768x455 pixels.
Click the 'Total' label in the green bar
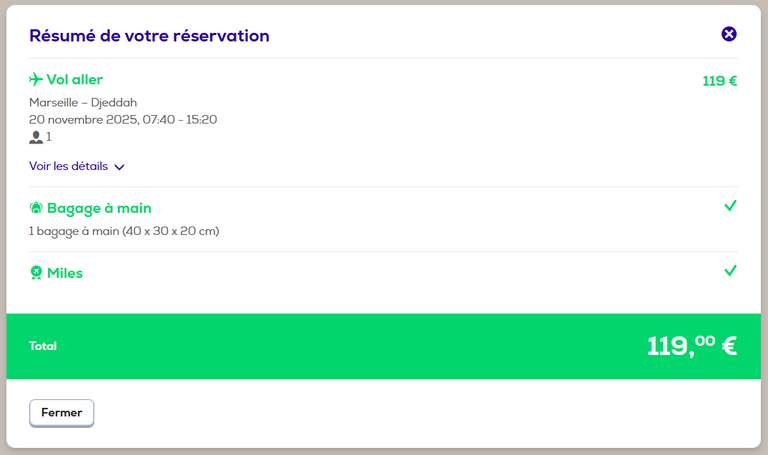43,346
